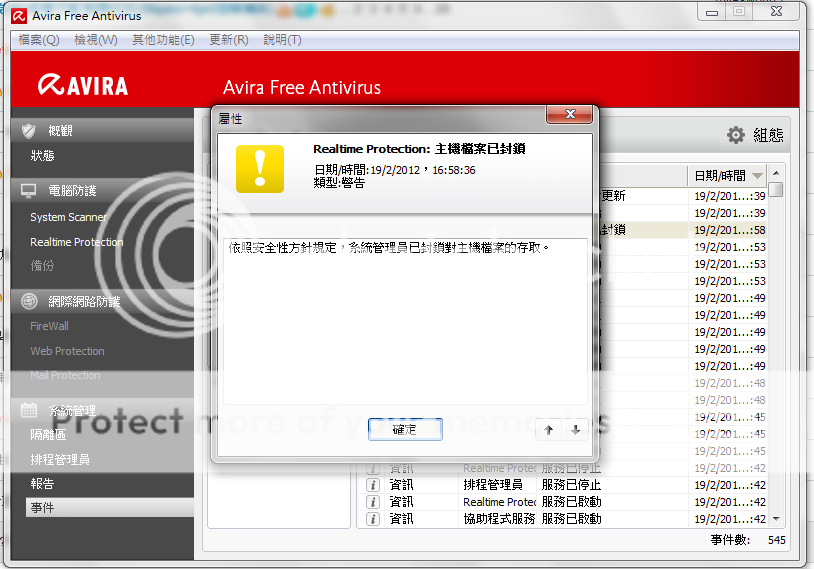814x569 pixels.
Task: Click the down arrow in properties dialog
Action: coord(575,429)
